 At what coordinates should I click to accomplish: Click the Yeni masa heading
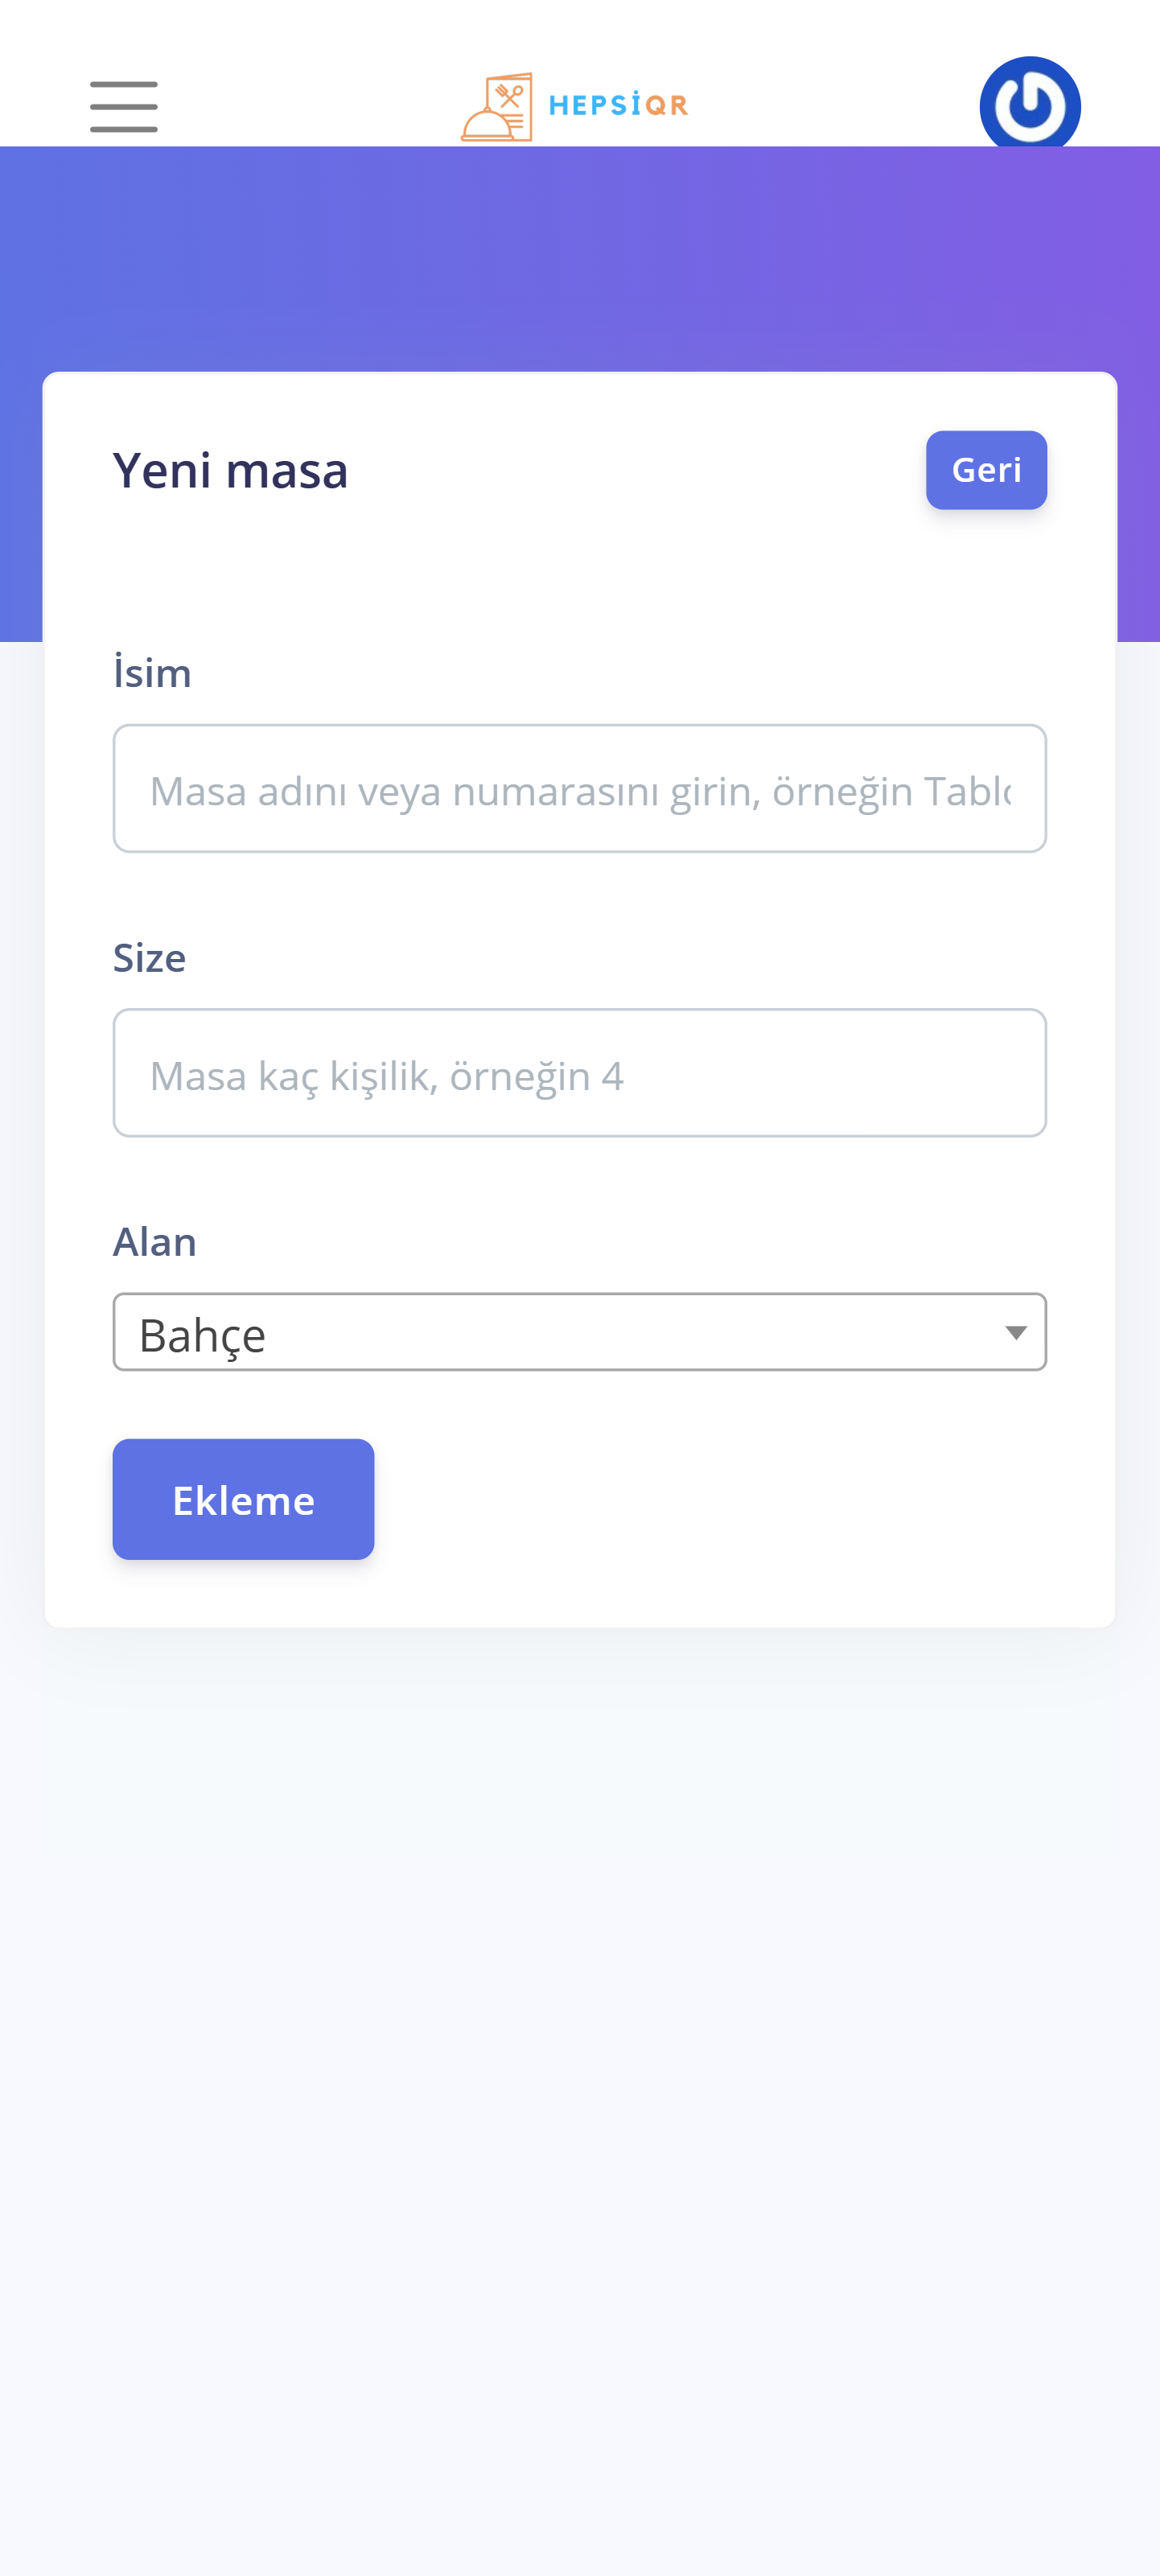click(x=230, y=470)
